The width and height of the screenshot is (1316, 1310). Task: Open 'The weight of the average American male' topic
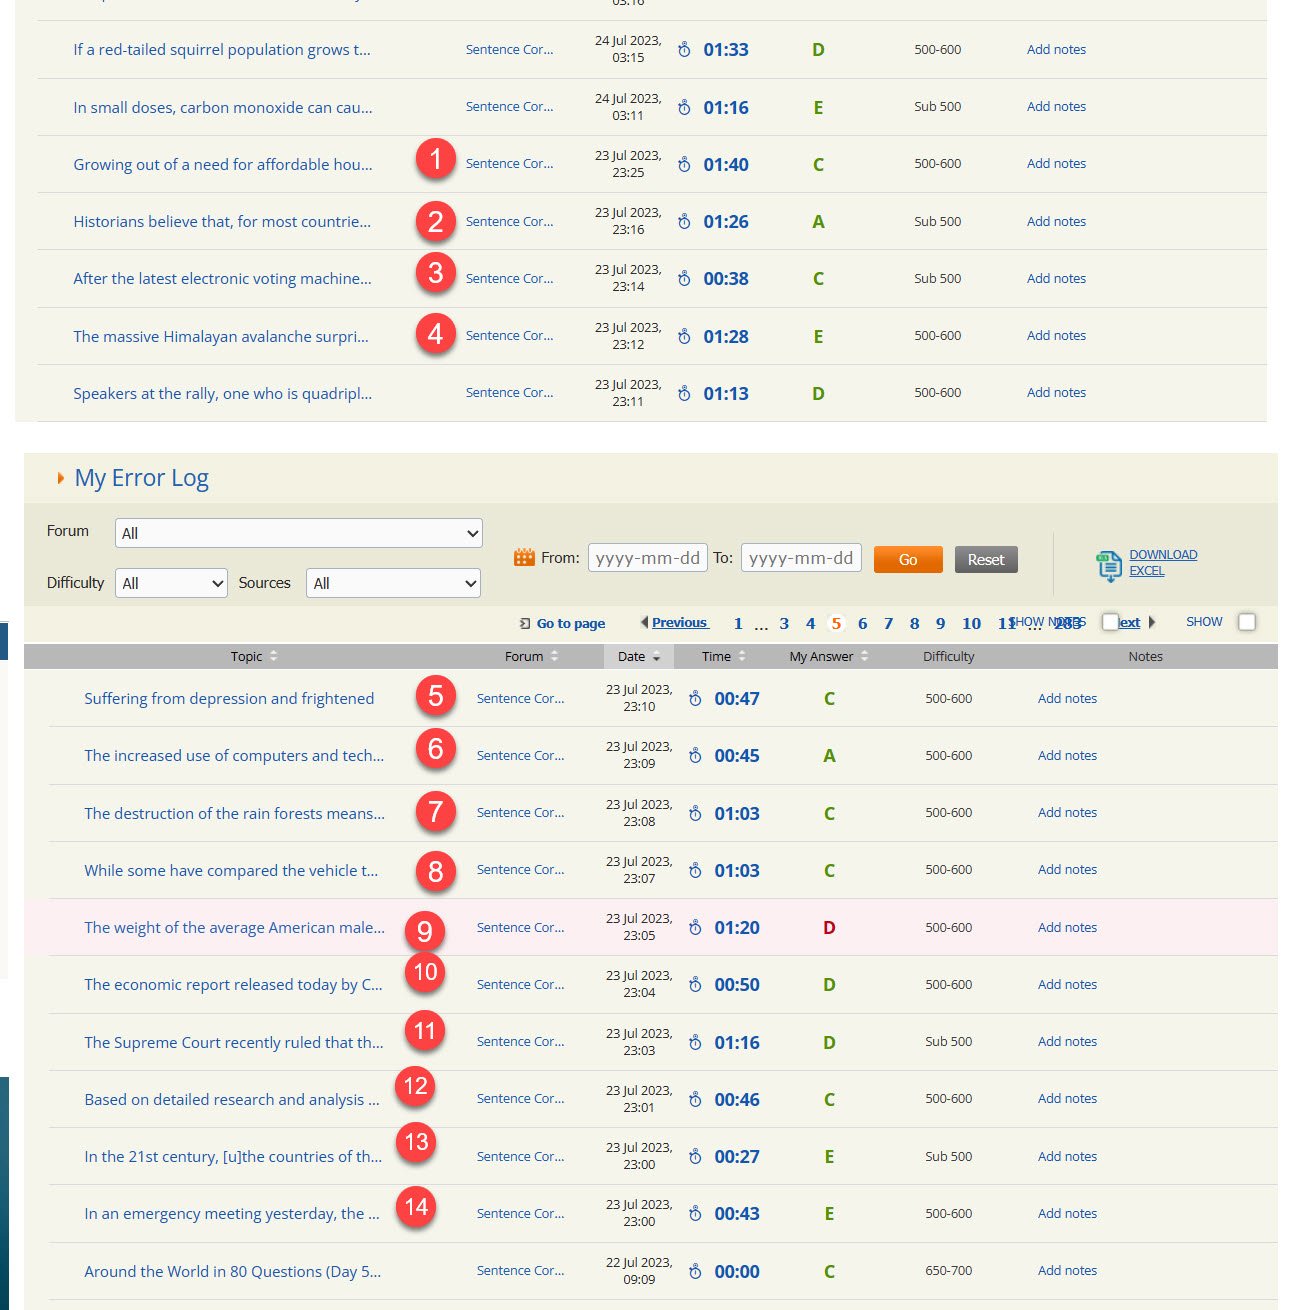click(x=234, y=928)
